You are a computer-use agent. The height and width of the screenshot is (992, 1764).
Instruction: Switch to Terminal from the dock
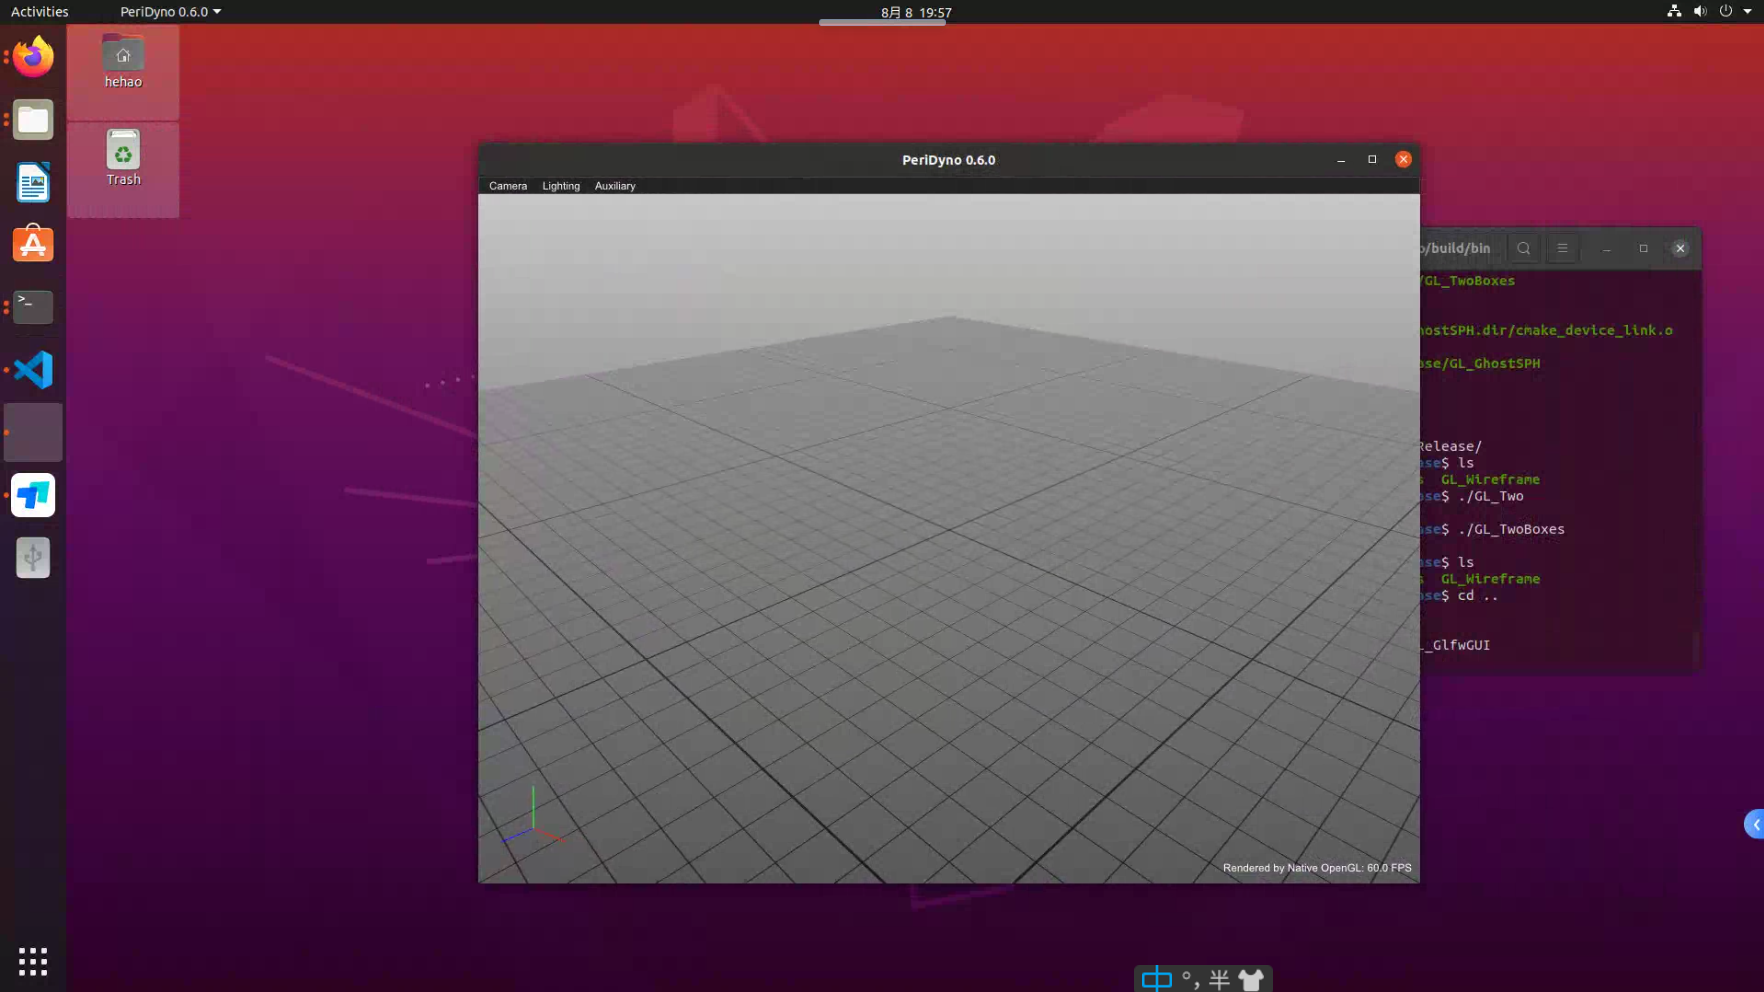[x=33, y=307]
